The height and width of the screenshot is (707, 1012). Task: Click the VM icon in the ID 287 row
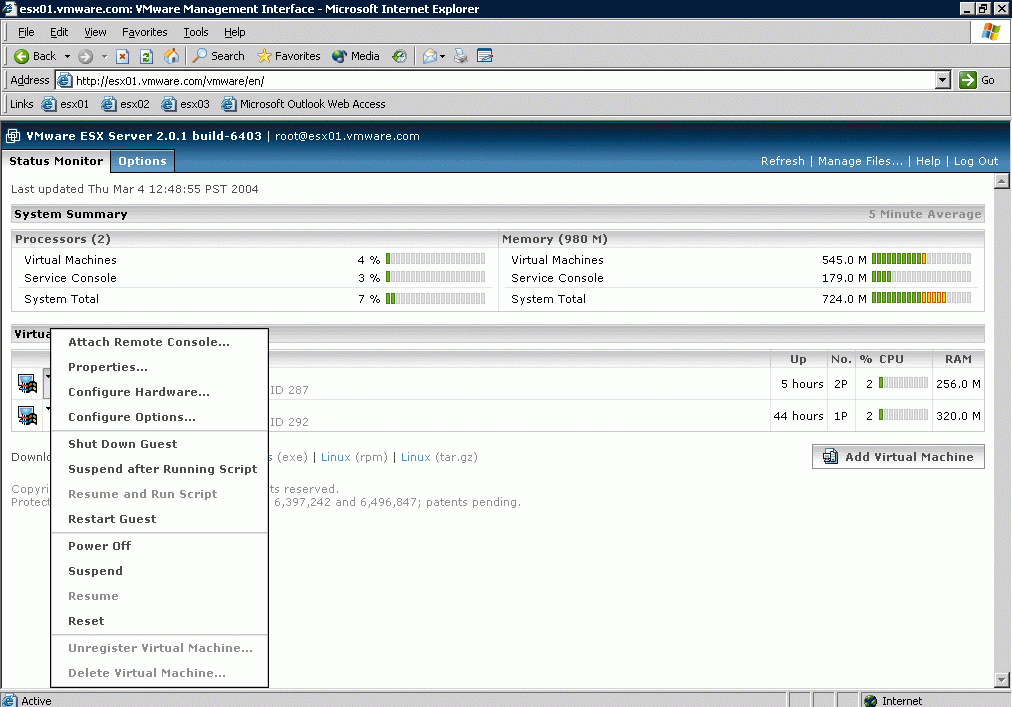click(27, 383)
